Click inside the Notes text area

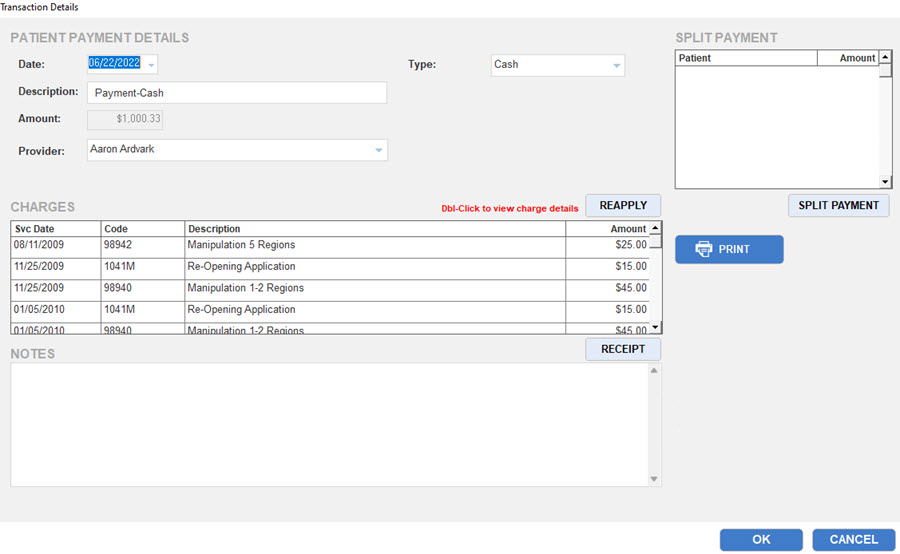330,424
